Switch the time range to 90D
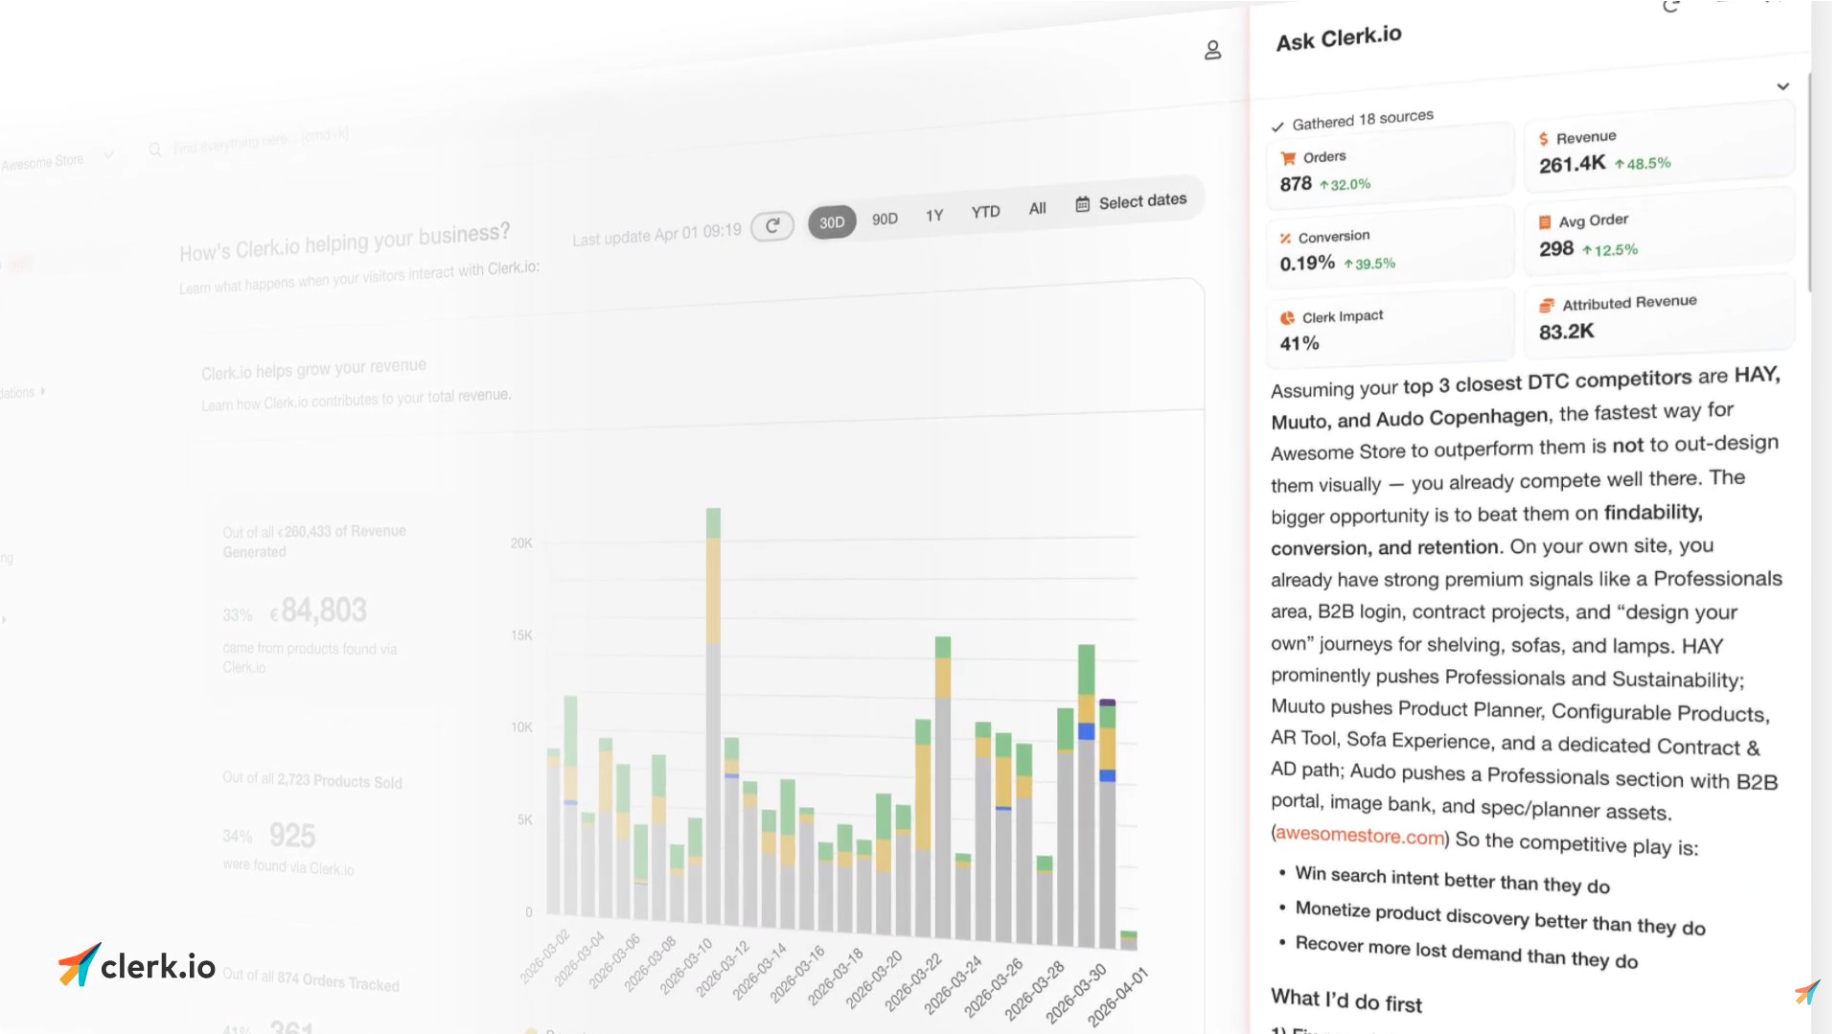Image resolution: width=1832 pixels, height=1034 pixels. [884, 218]
